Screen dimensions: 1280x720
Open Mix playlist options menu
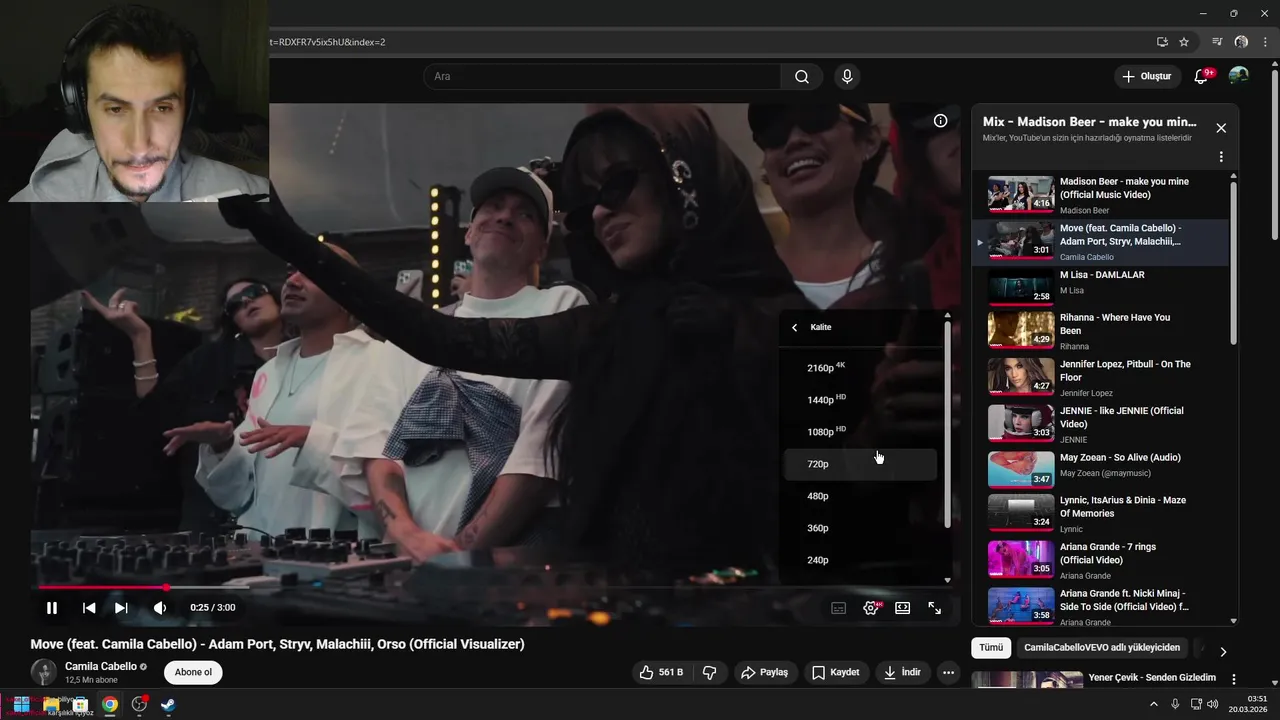(x=1221, y=157)
